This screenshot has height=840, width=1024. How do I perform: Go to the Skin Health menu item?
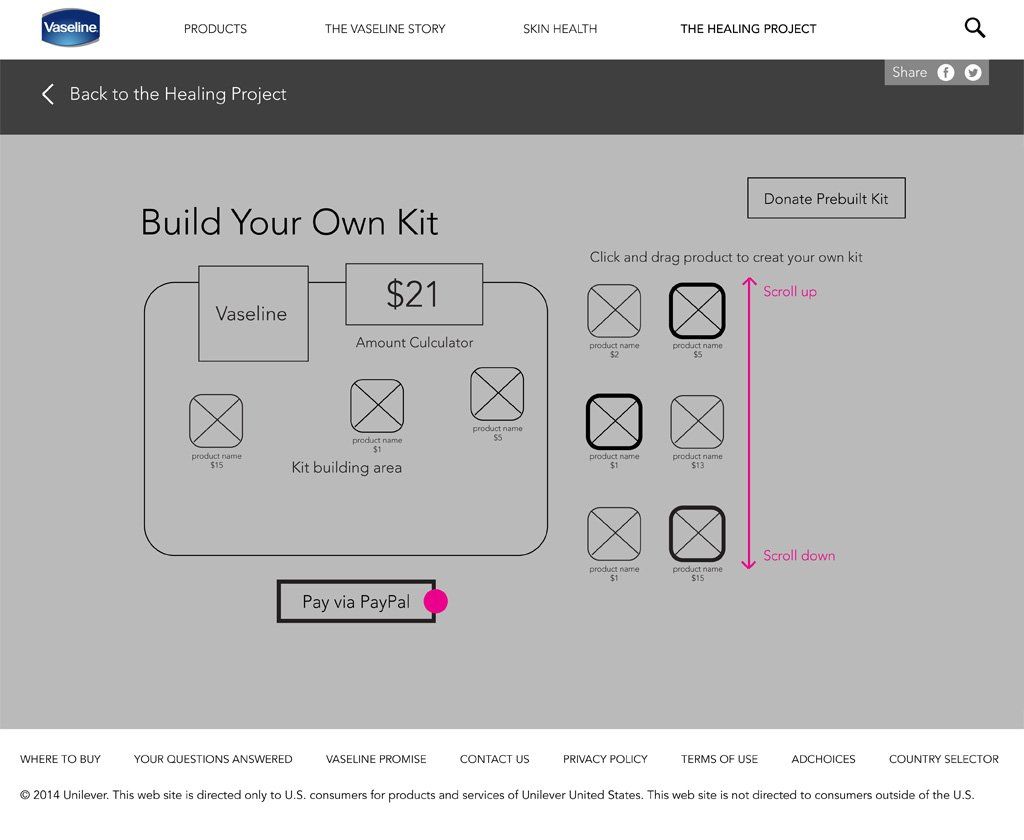coord(560,29)
